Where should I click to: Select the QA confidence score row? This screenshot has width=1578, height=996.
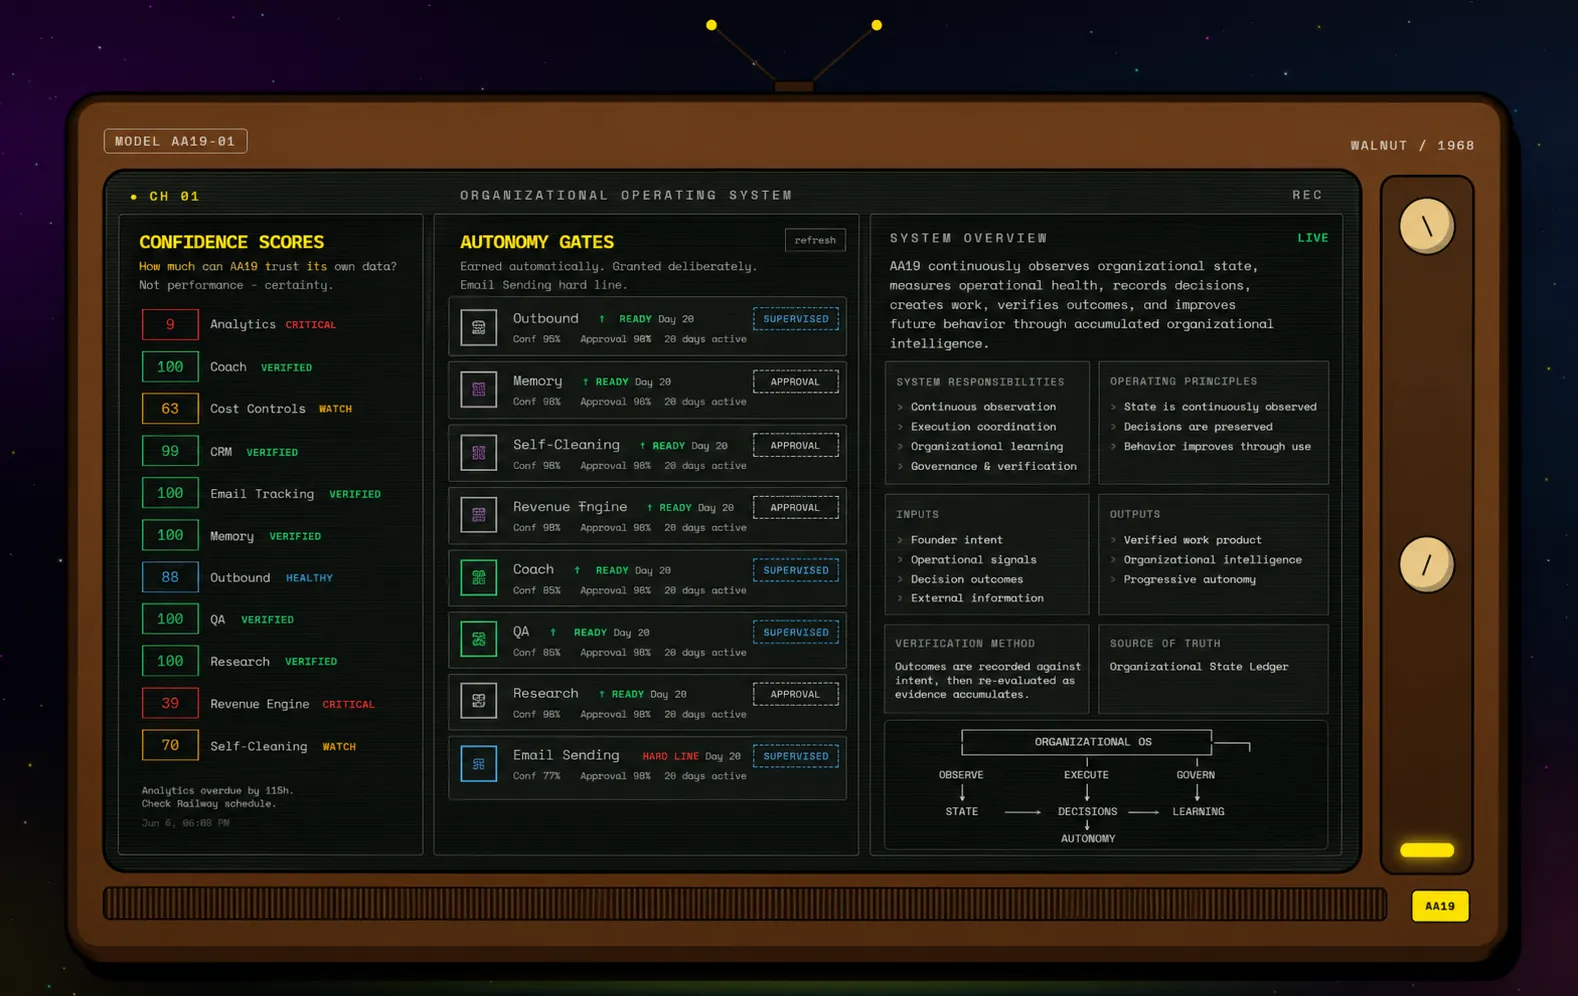tap(218, 619)
